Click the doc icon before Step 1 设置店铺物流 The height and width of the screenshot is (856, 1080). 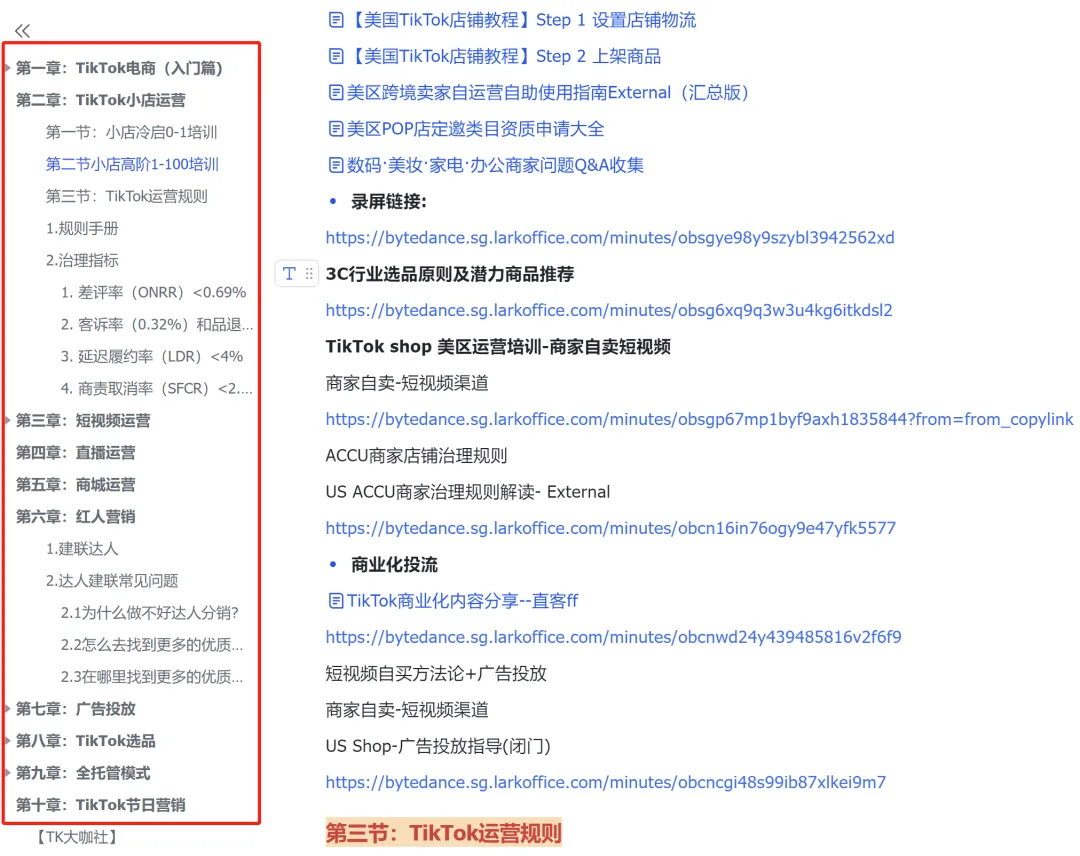click(x=336, y=20)
